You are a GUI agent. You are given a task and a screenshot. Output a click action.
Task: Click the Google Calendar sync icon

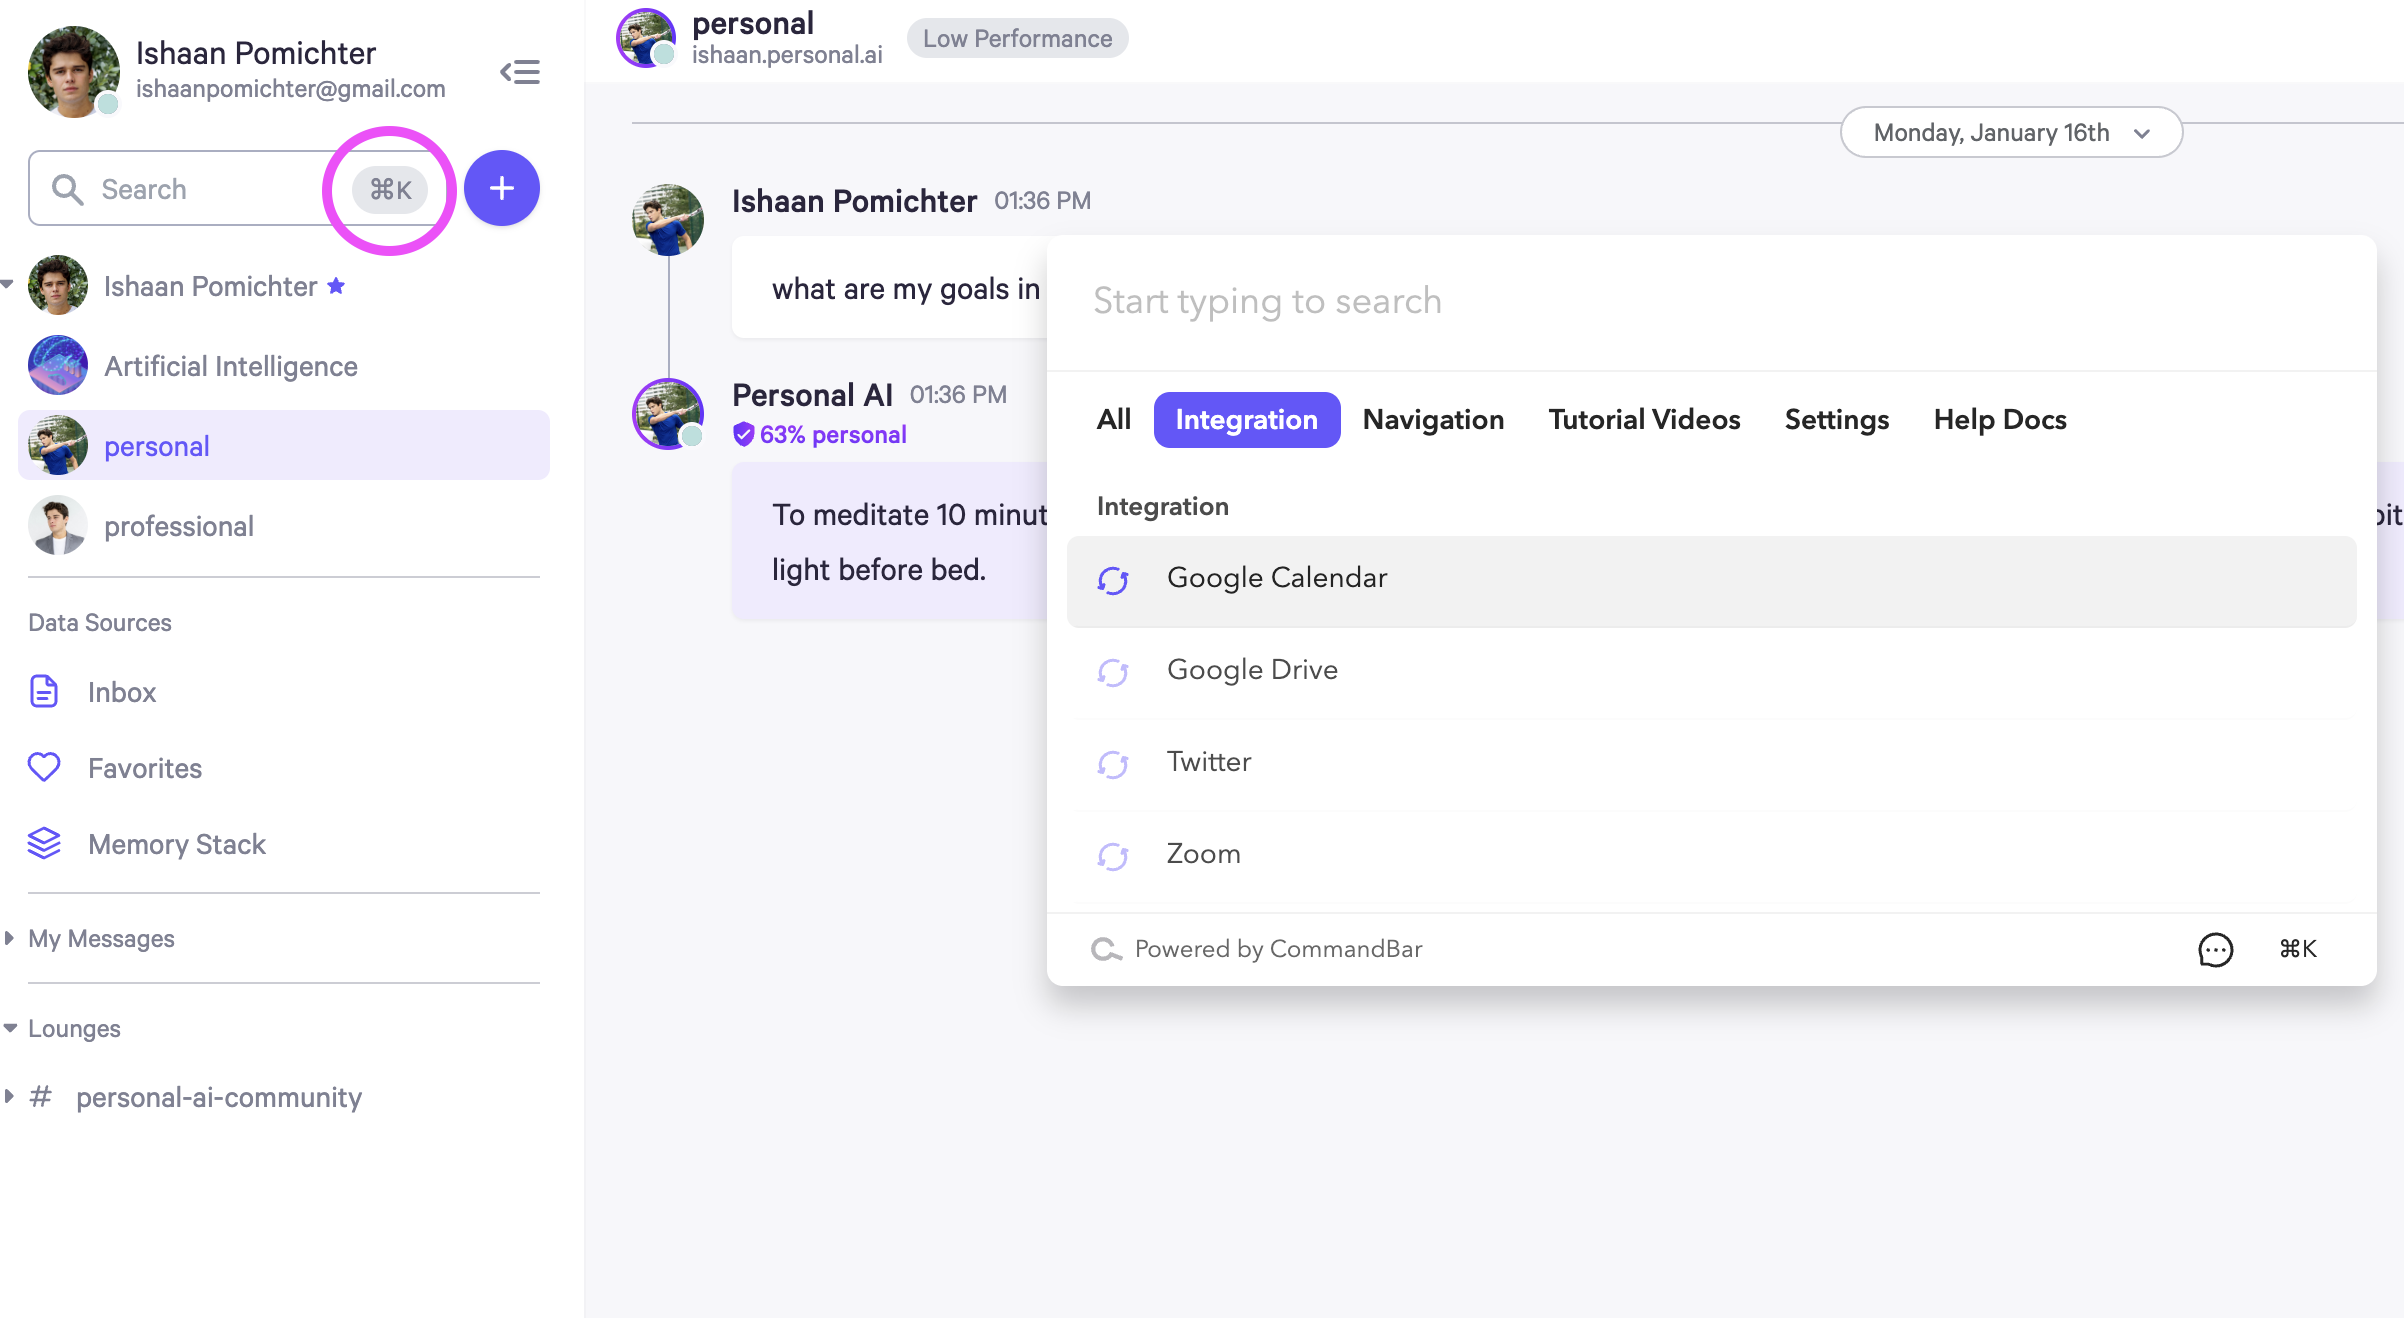click(1113, 580)
